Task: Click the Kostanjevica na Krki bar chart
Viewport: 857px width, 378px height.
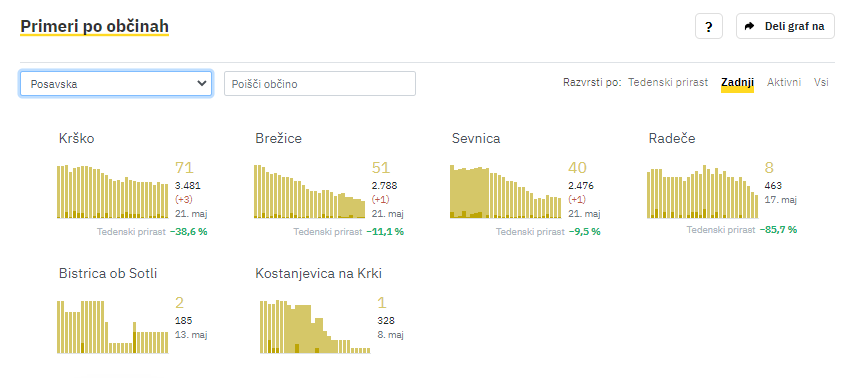Action: point(315,327)
